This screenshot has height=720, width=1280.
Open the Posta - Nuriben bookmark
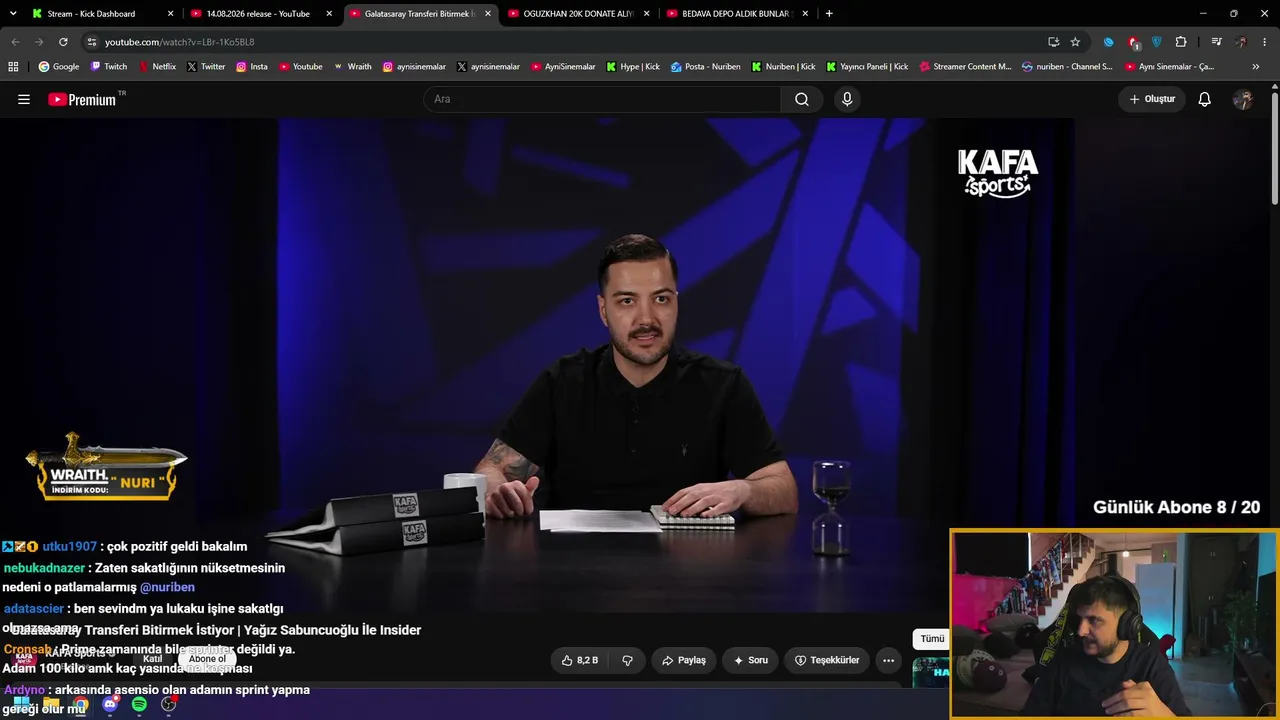[x=706, y=67]
